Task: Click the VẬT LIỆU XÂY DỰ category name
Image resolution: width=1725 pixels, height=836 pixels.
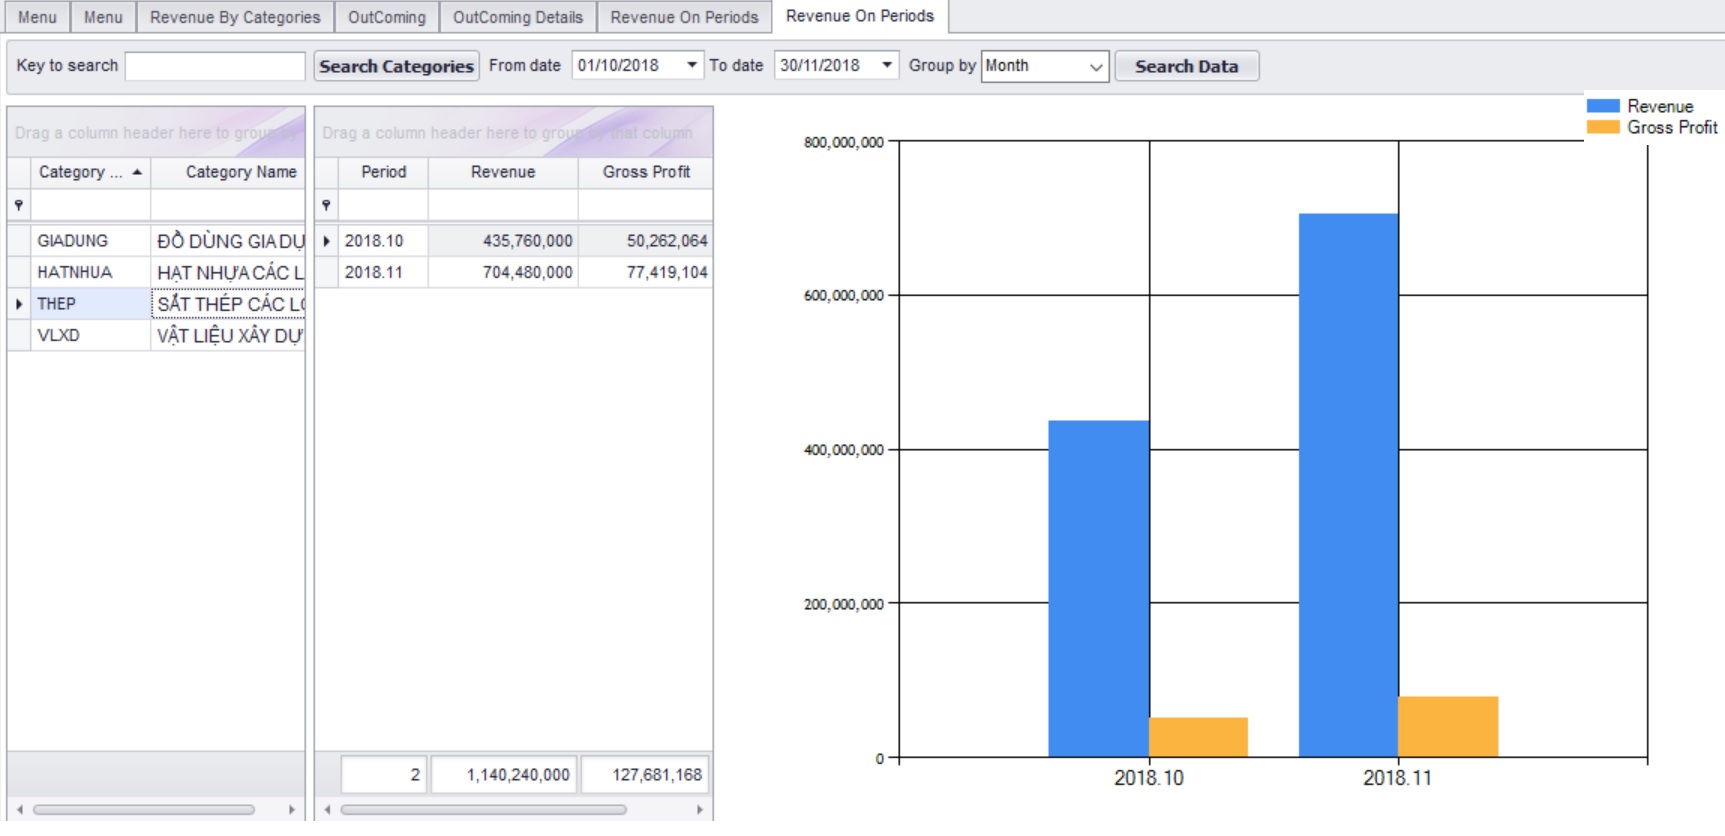Action: [x=230, y=335]
